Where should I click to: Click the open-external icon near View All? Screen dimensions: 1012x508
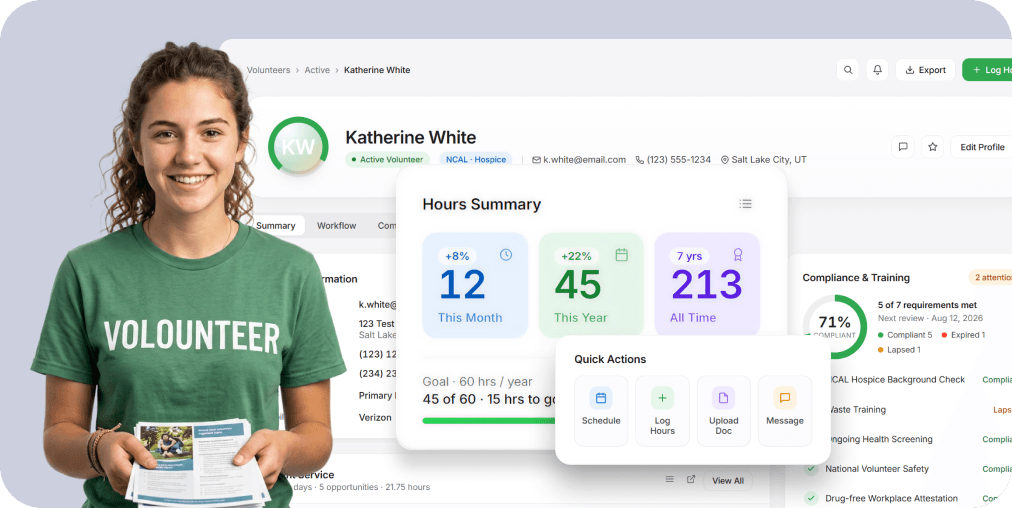(691, 479)
